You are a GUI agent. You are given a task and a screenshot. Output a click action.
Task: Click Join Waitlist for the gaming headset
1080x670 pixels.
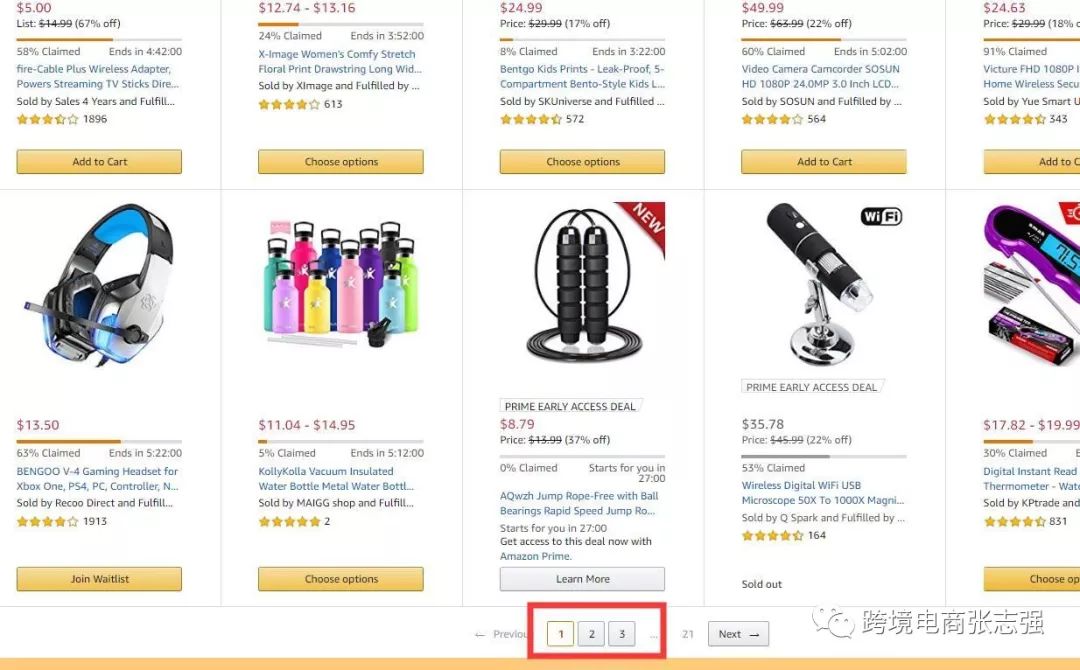(x=99, y=579)
